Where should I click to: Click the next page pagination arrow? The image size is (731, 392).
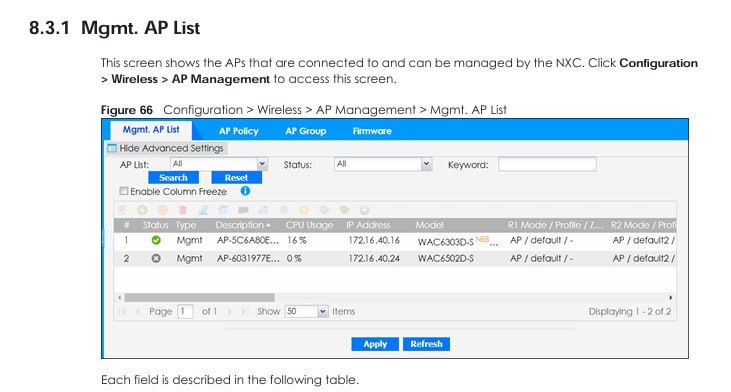[229, 311]
